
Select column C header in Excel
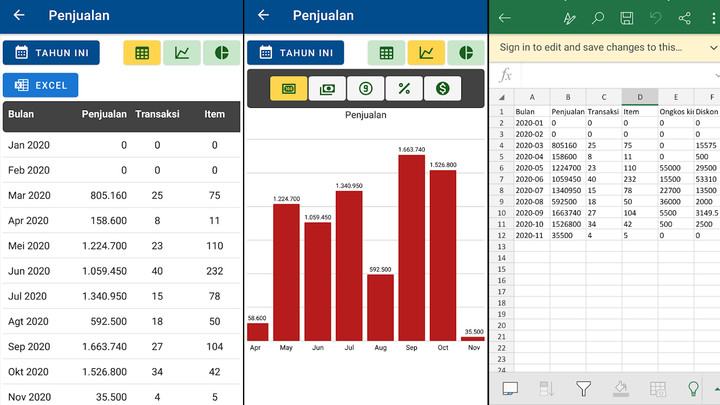coord(604,97)
